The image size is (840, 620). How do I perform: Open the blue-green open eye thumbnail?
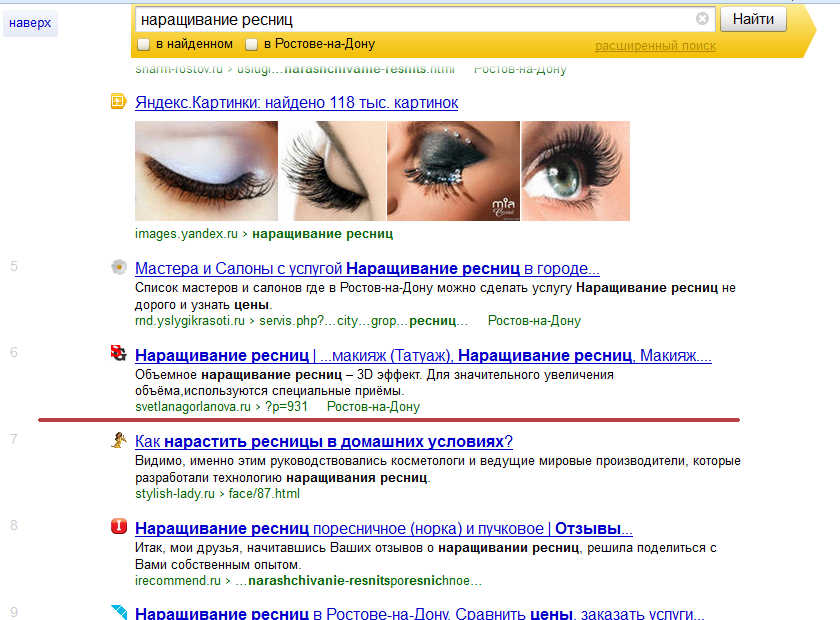pyautogui.click(x=576, y=171)
